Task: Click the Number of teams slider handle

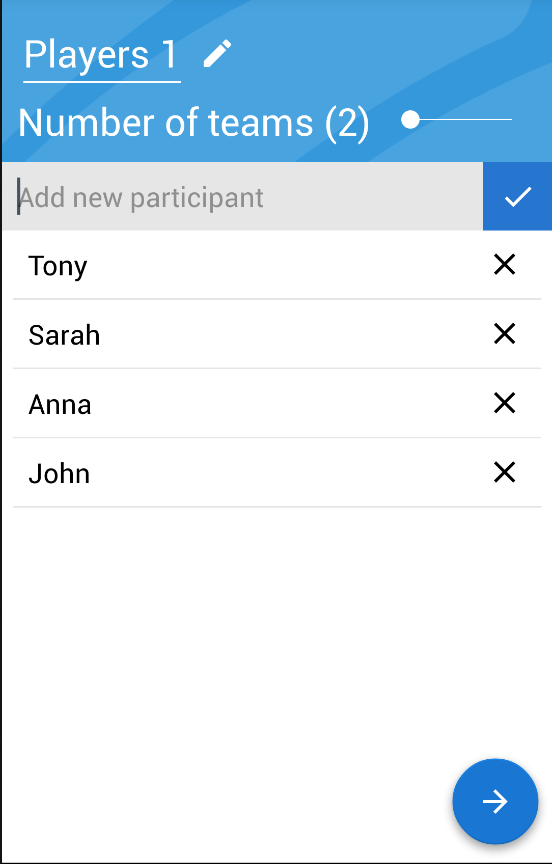Action: [x=410, y=120]
